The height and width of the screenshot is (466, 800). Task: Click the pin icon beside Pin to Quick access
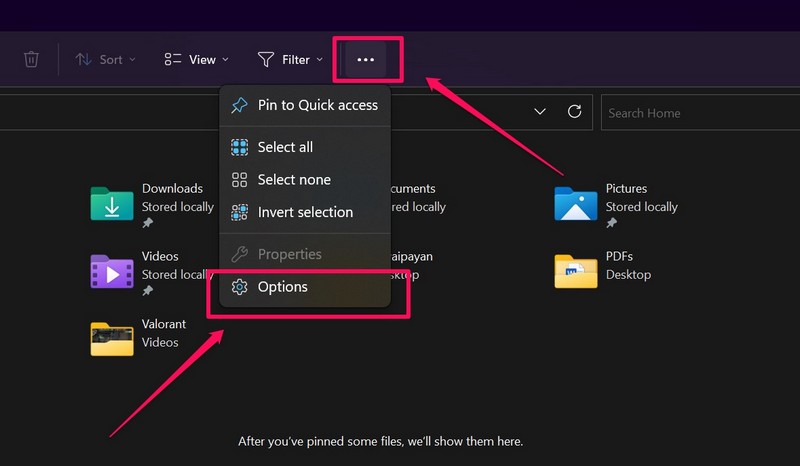pyautogui.click(x=239, y=105)
